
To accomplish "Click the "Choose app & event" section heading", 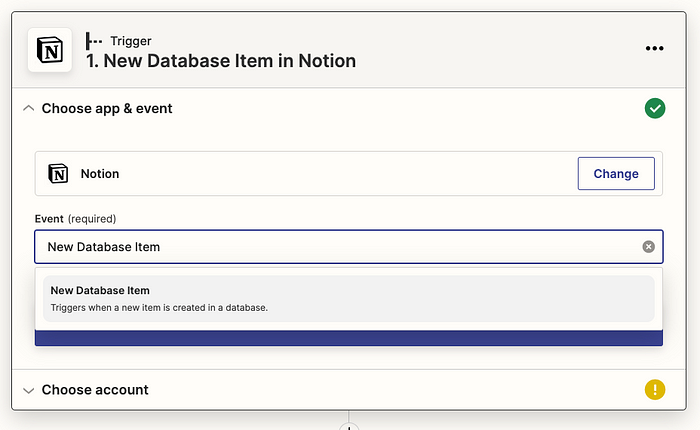I will coord(107,109).
